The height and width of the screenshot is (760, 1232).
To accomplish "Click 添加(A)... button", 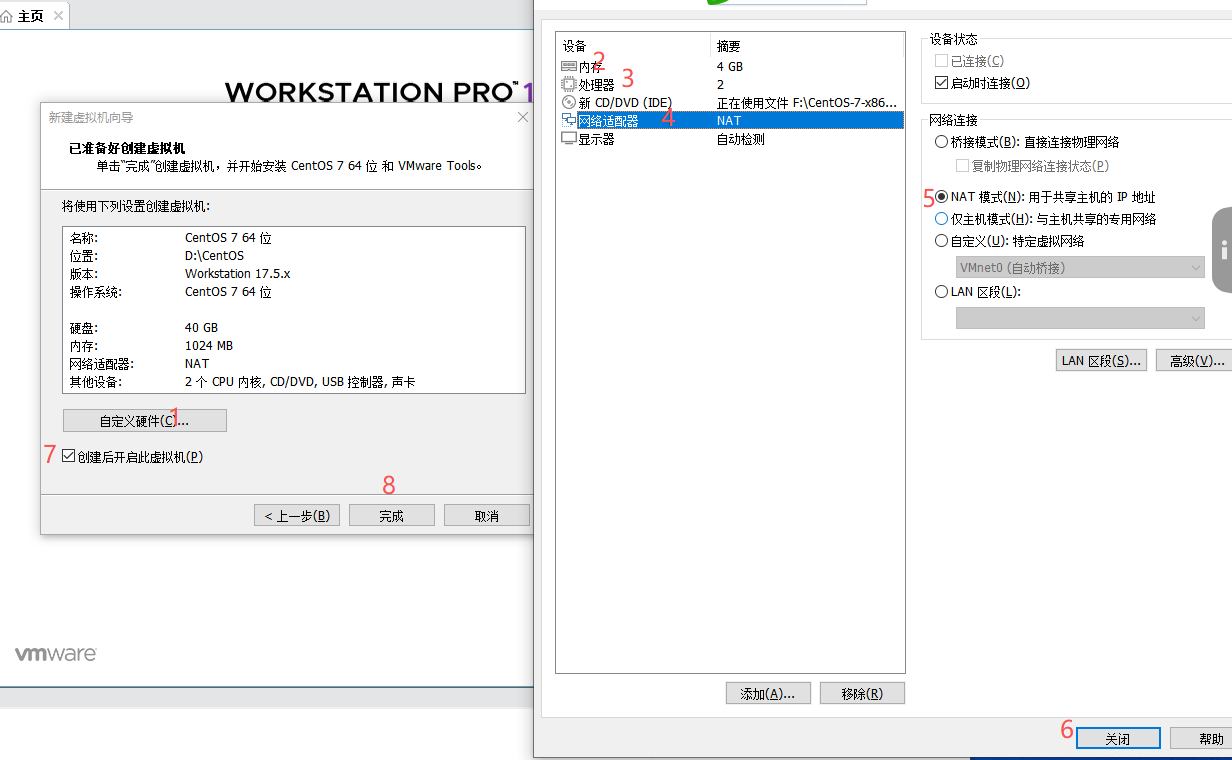I will [768, 694].
